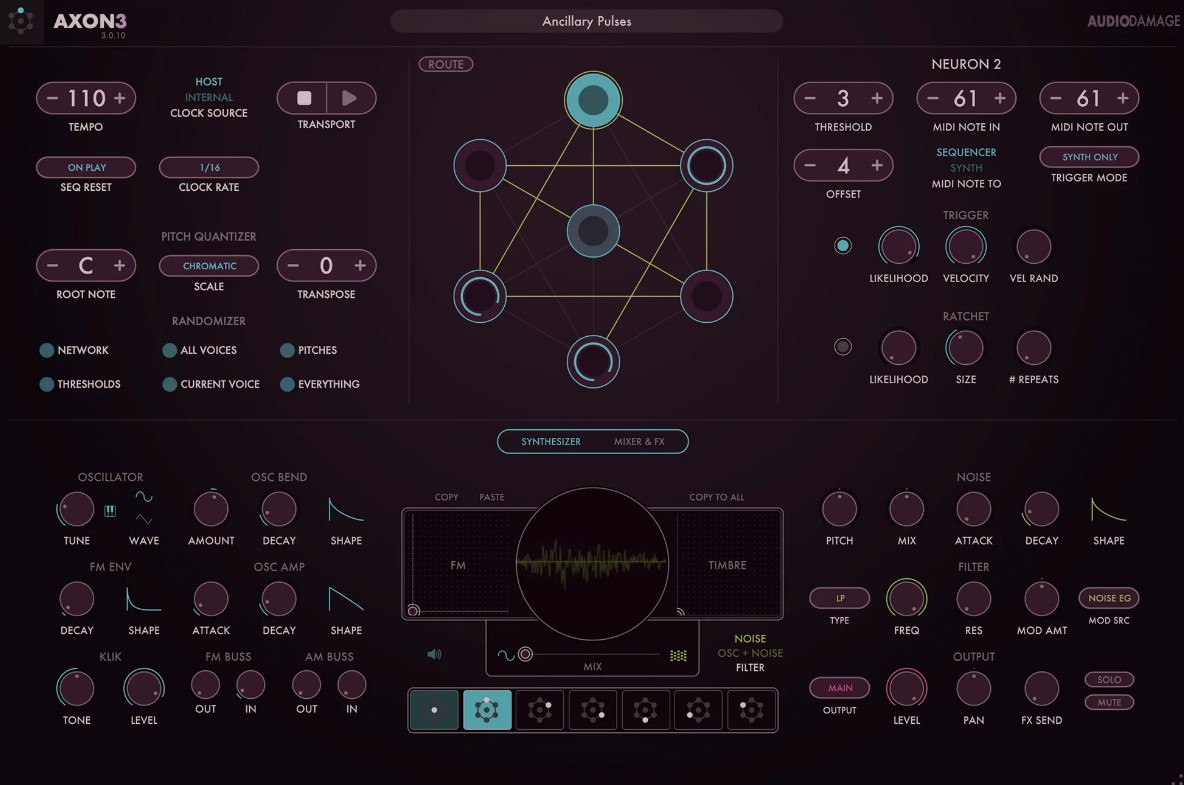This screenshot has width=1184, height=785.
Task: Open the ON PLAY seq reset dropdown
Action: [86, 167]
